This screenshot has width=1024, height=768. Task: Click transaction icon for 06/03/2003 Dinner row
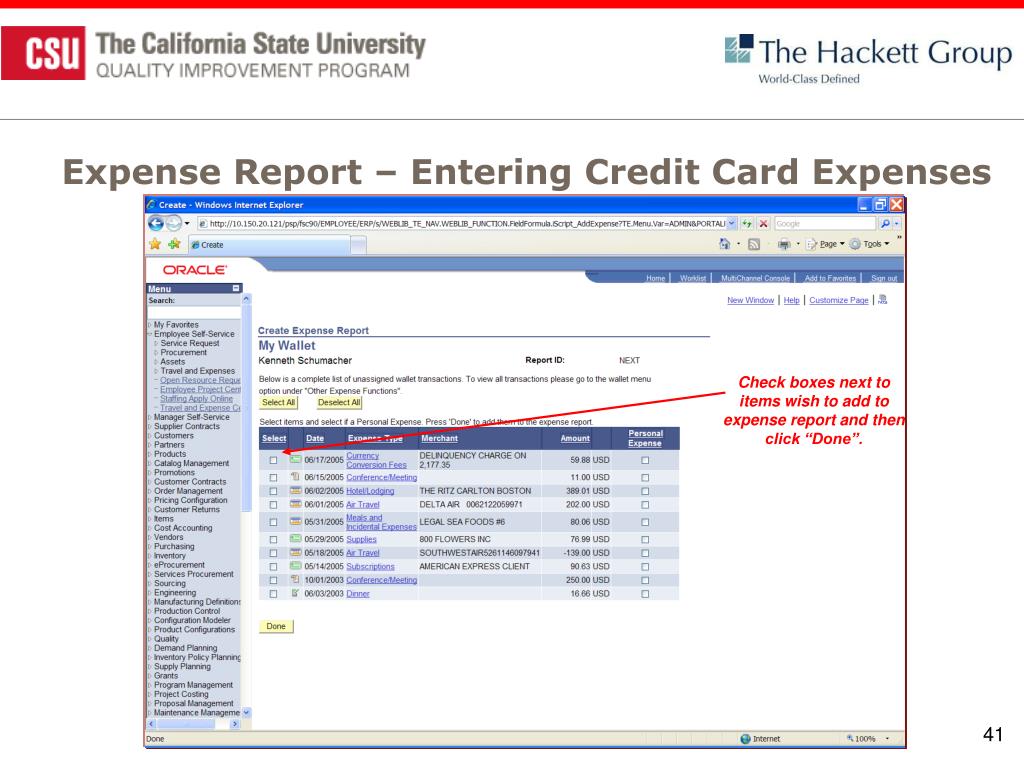(295, 594)
